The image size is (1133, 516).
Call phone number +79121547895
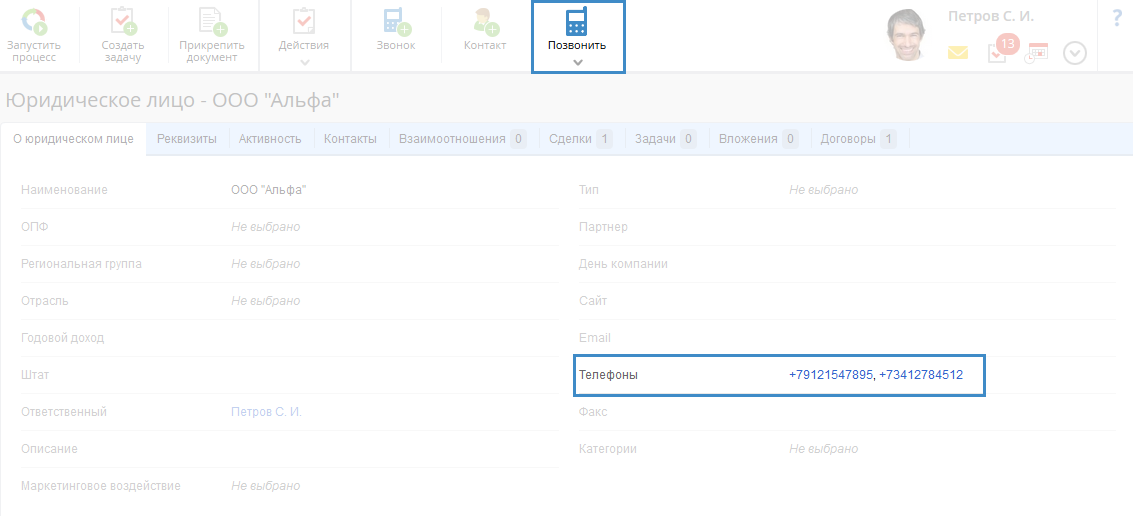click(830, 375)
